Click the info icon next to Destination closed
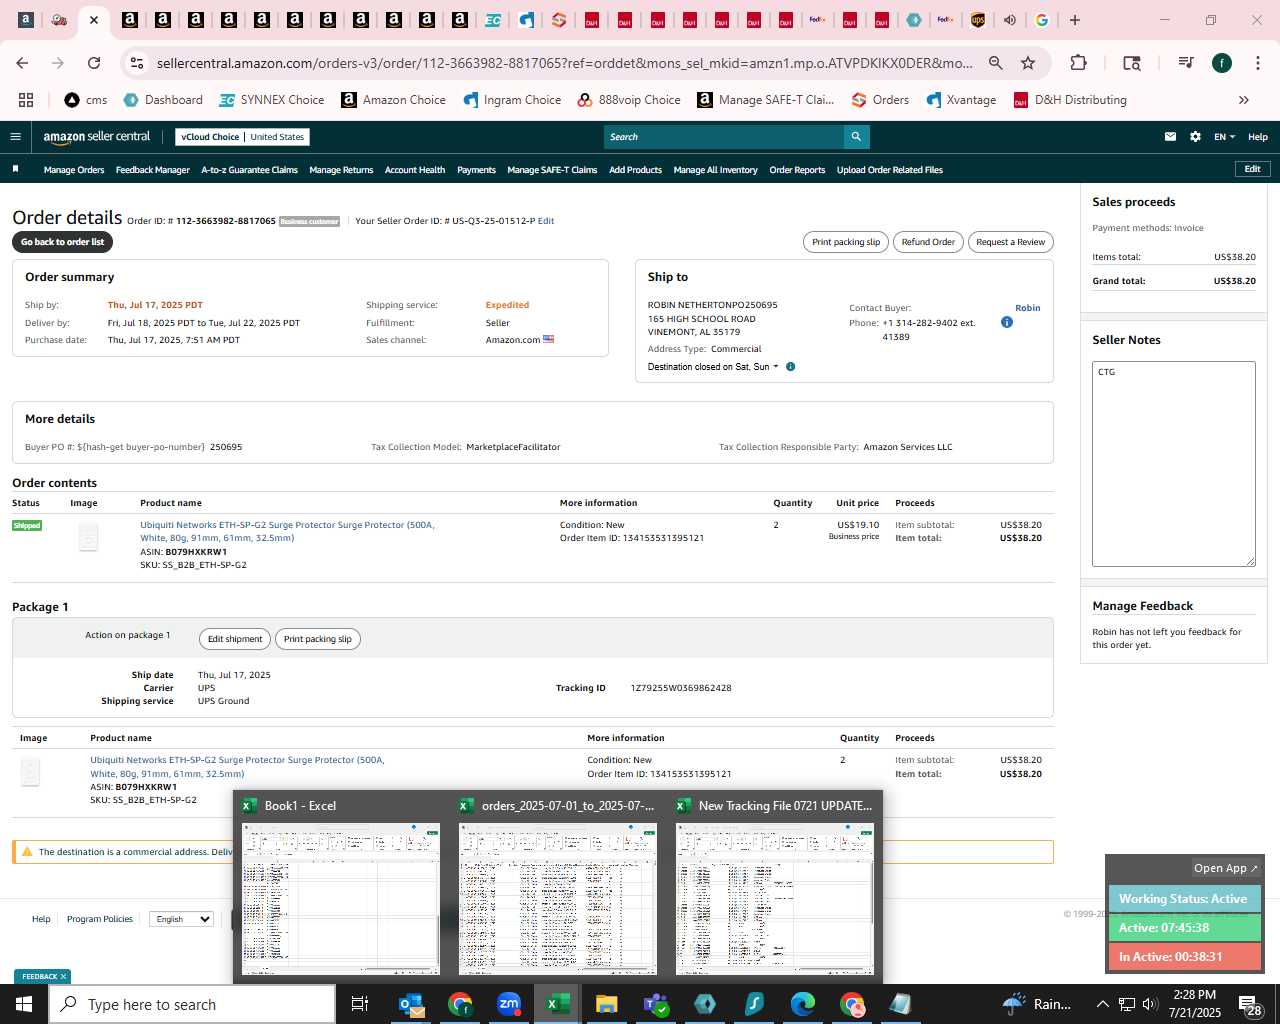This screenshot has height=1024, width=1280. point(790,367)
